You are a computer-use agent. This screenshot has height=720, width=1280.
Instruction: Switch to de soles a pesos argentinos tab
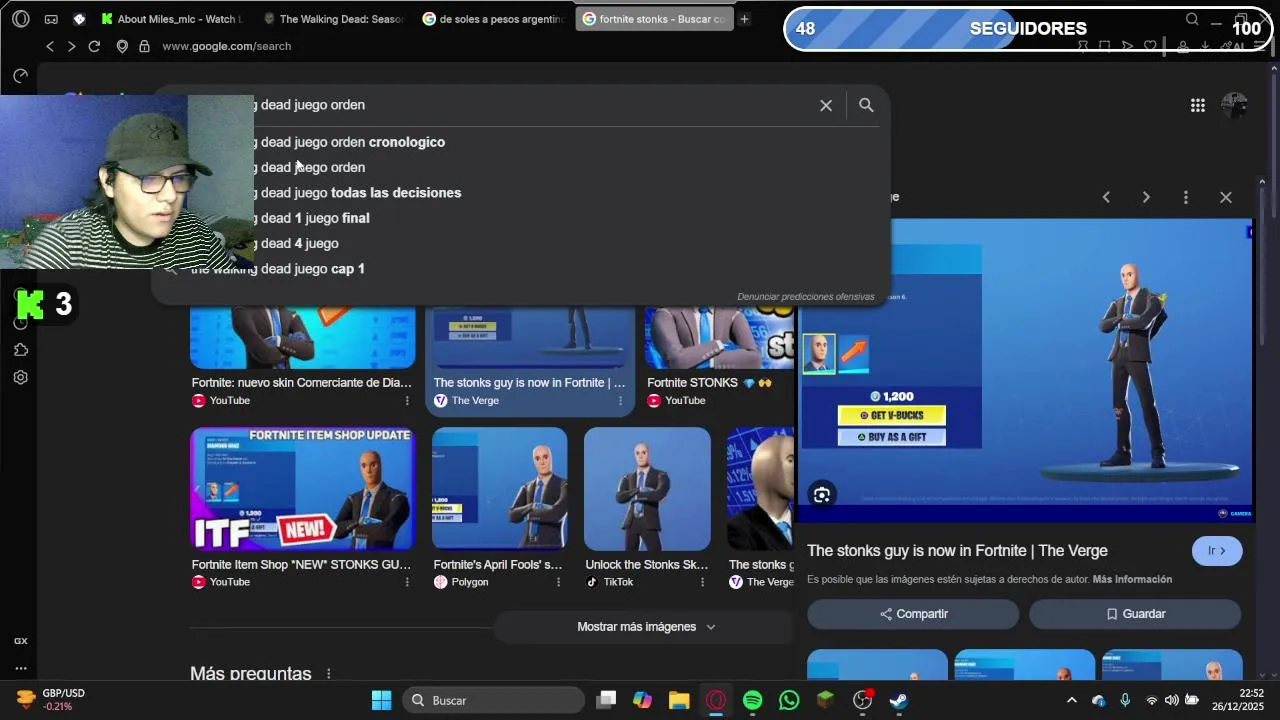[494, 19]
